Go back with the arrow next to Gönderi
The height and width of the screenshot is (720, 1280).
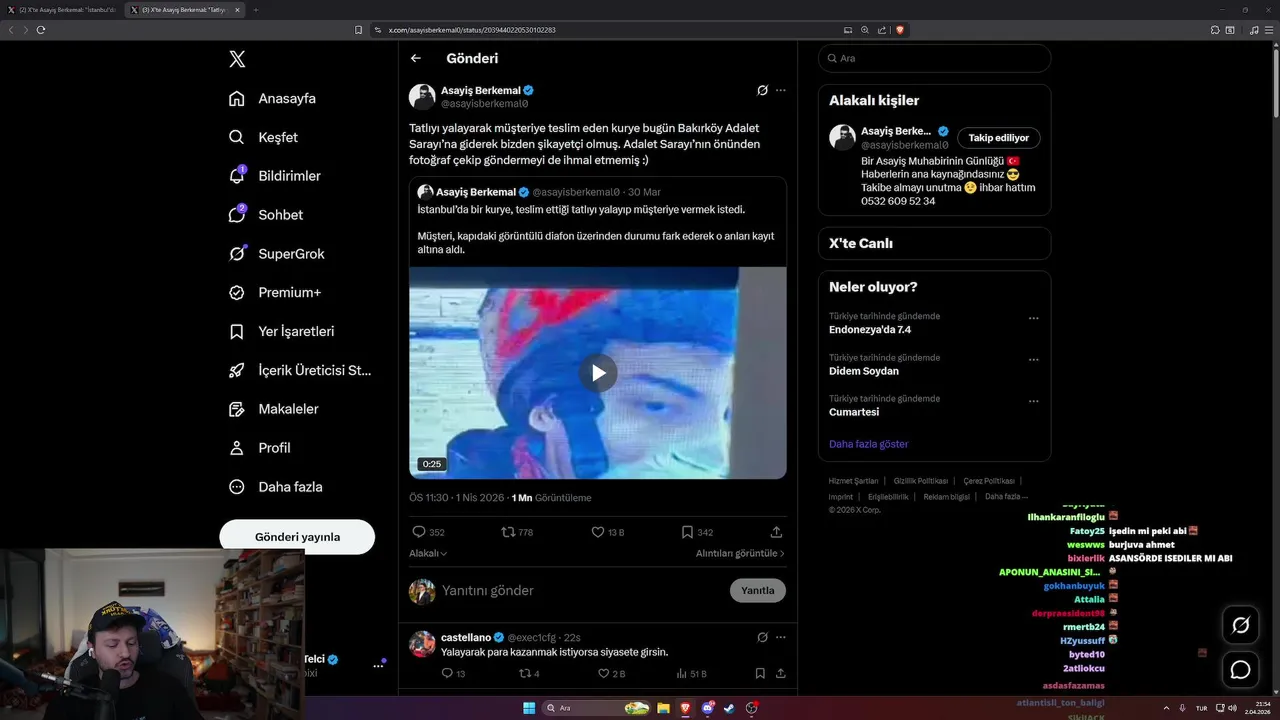click(x=416, y=58)
